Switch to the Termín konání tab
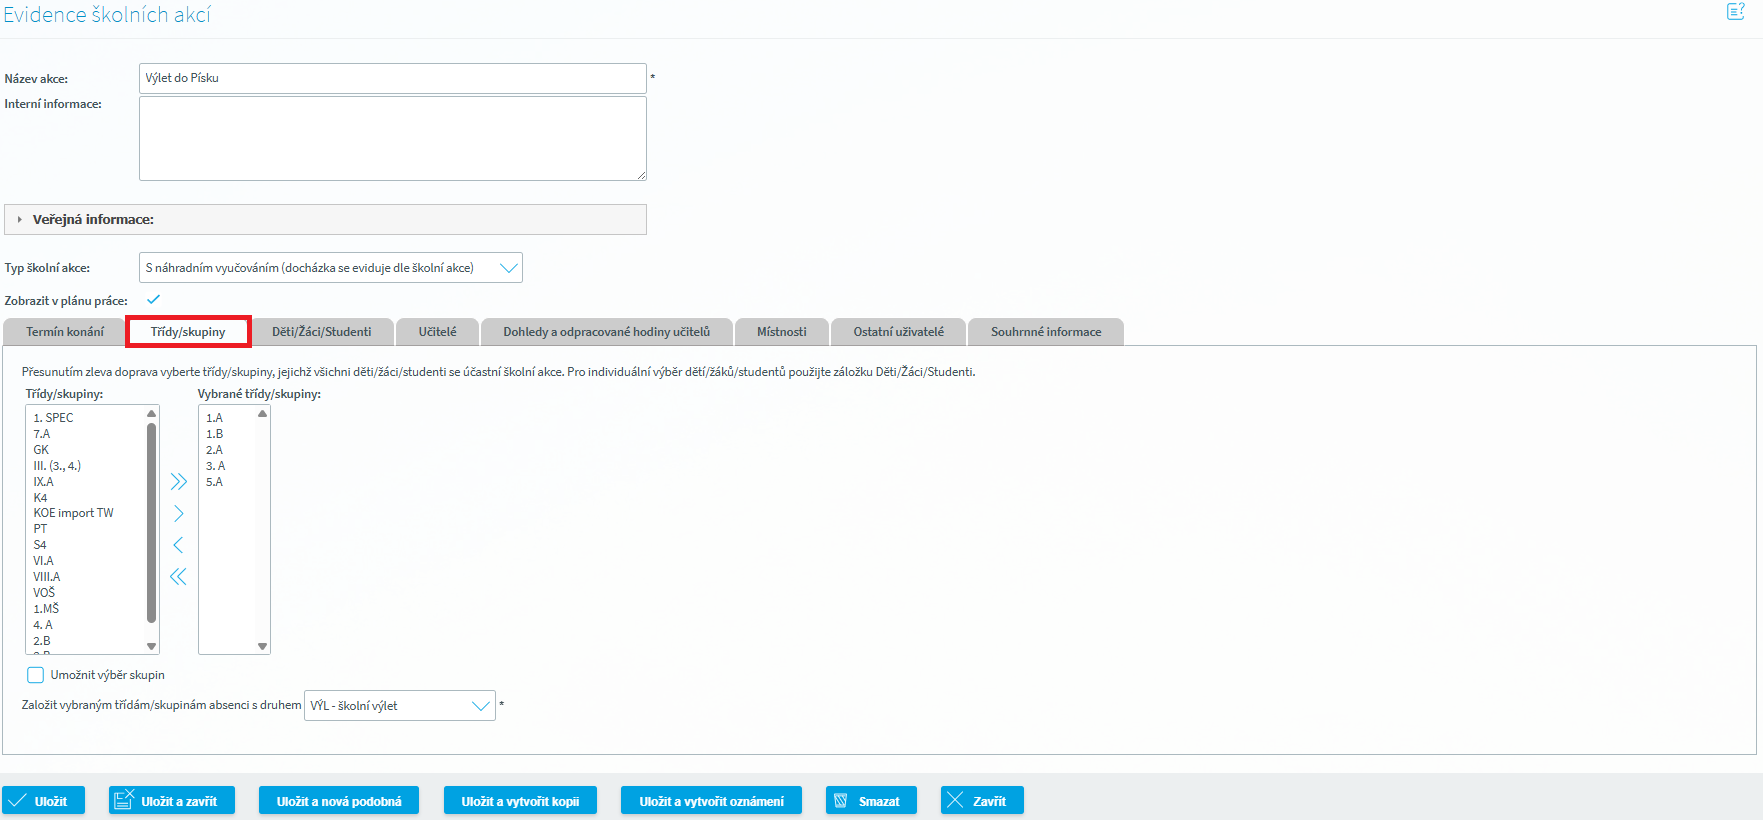Screen dimensions: 1763x820 pyautogui.click(x=65, y=332)
